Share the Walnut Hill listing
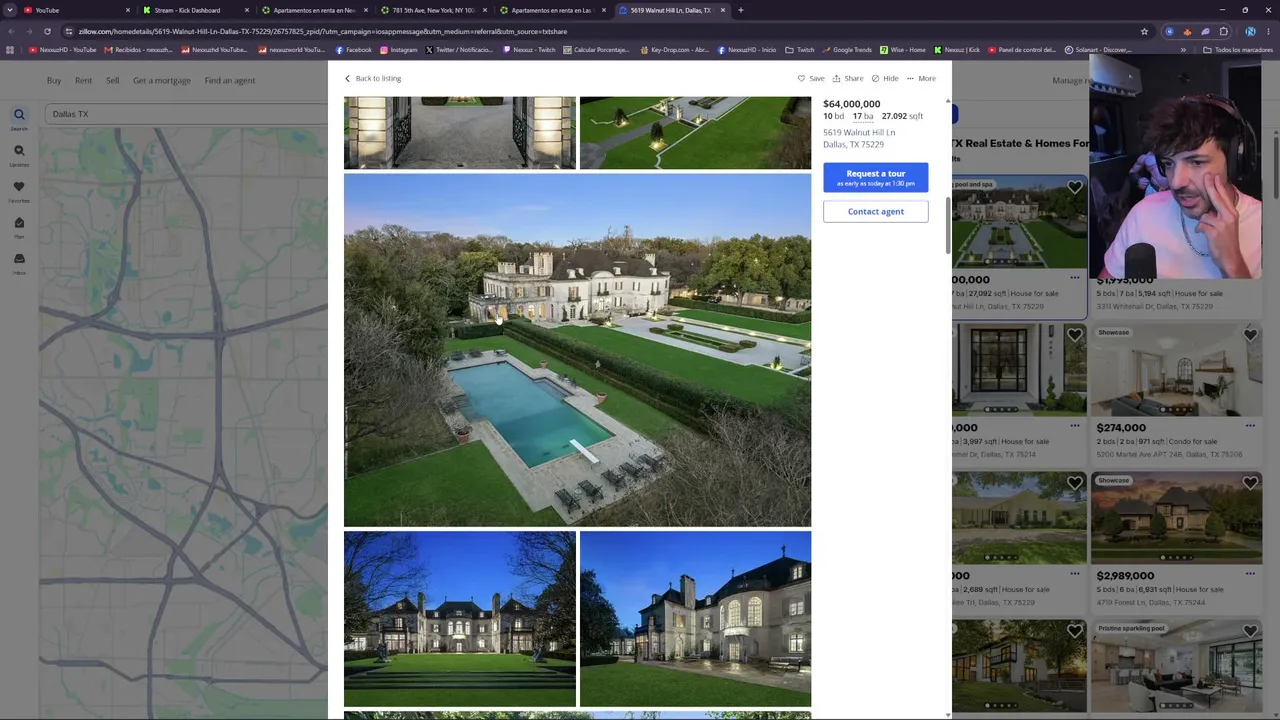The height and width of the screenshot is (720, 1280). 848,78
